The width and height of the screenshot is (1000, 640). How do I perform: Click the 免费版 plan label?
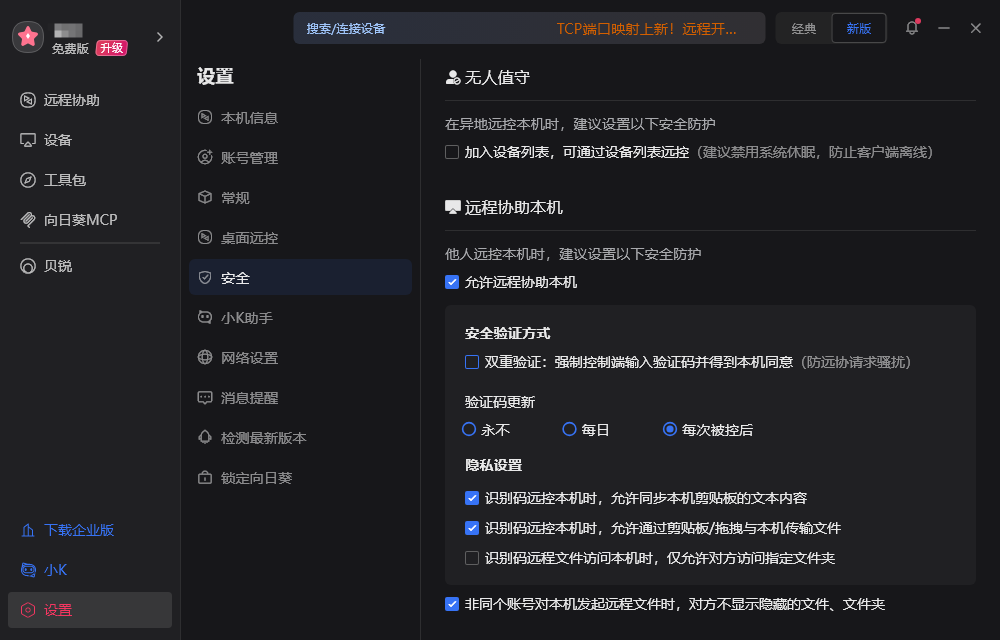[71, 48]
